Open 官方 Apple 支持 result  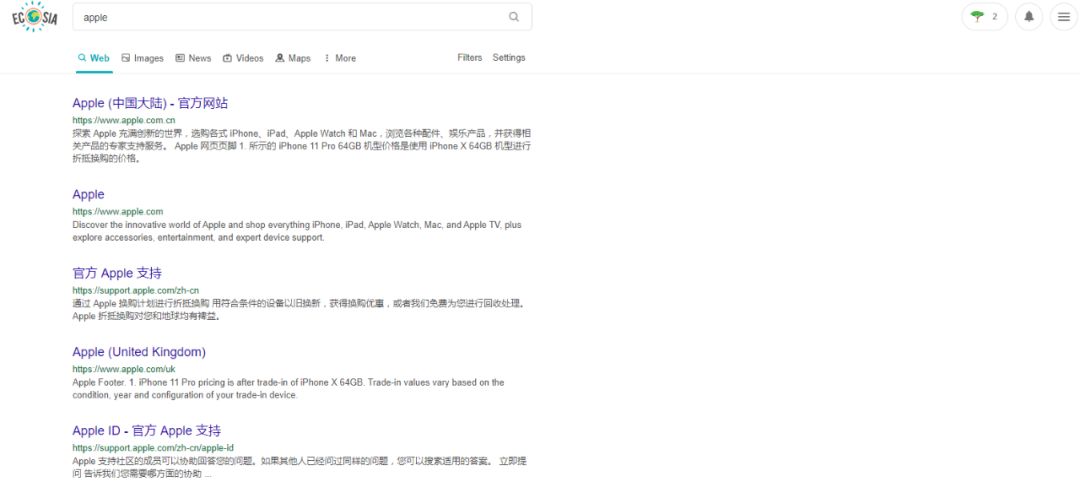click(117, 273)
